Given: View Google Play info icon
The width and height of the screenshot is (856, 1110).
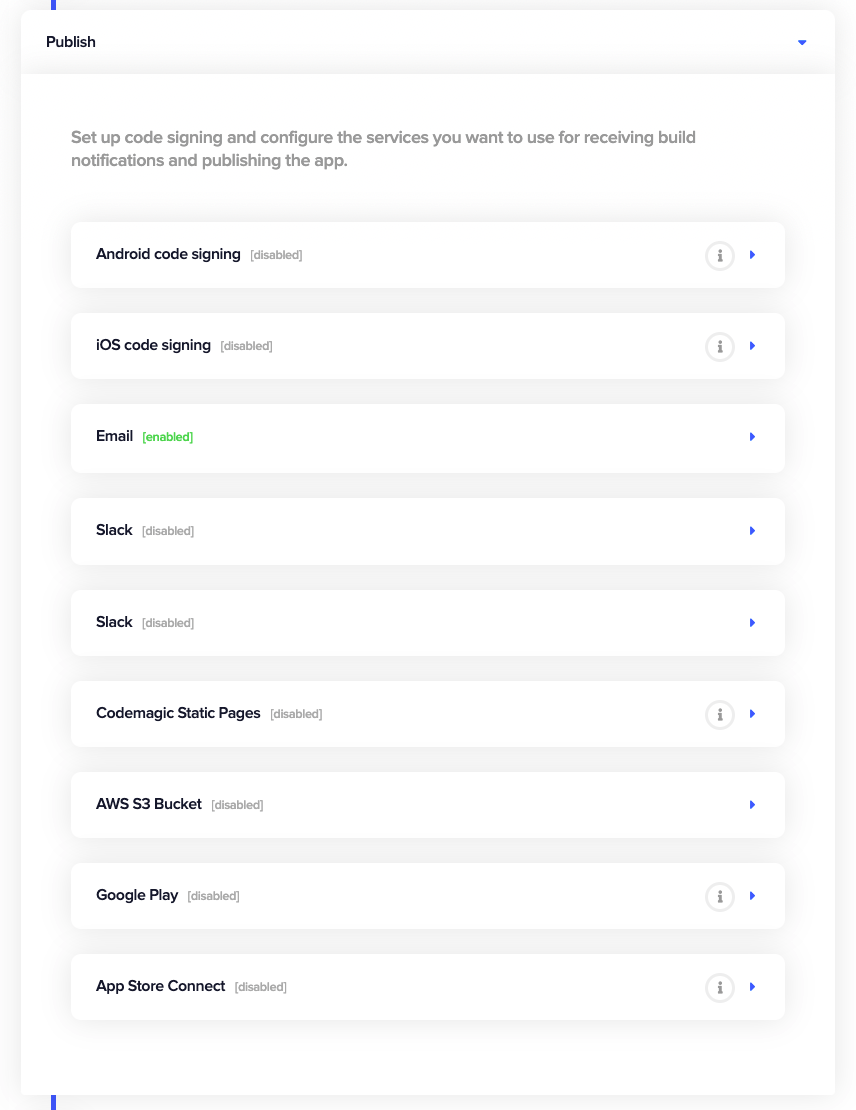Looking at the screenshot, I should (719, 897).
